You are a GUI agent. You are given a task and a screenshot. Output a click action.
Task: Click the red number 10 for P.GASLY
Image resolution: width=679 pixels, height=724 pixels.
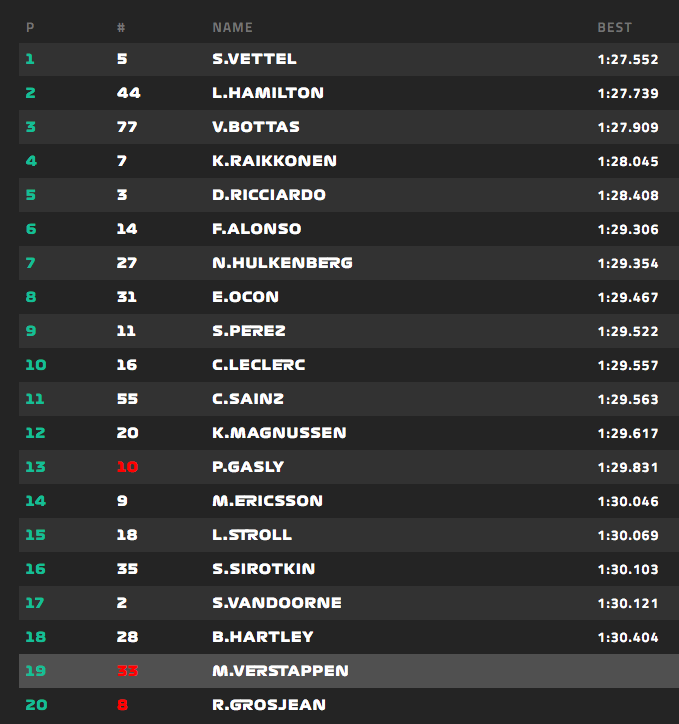(x=127, y=467)
